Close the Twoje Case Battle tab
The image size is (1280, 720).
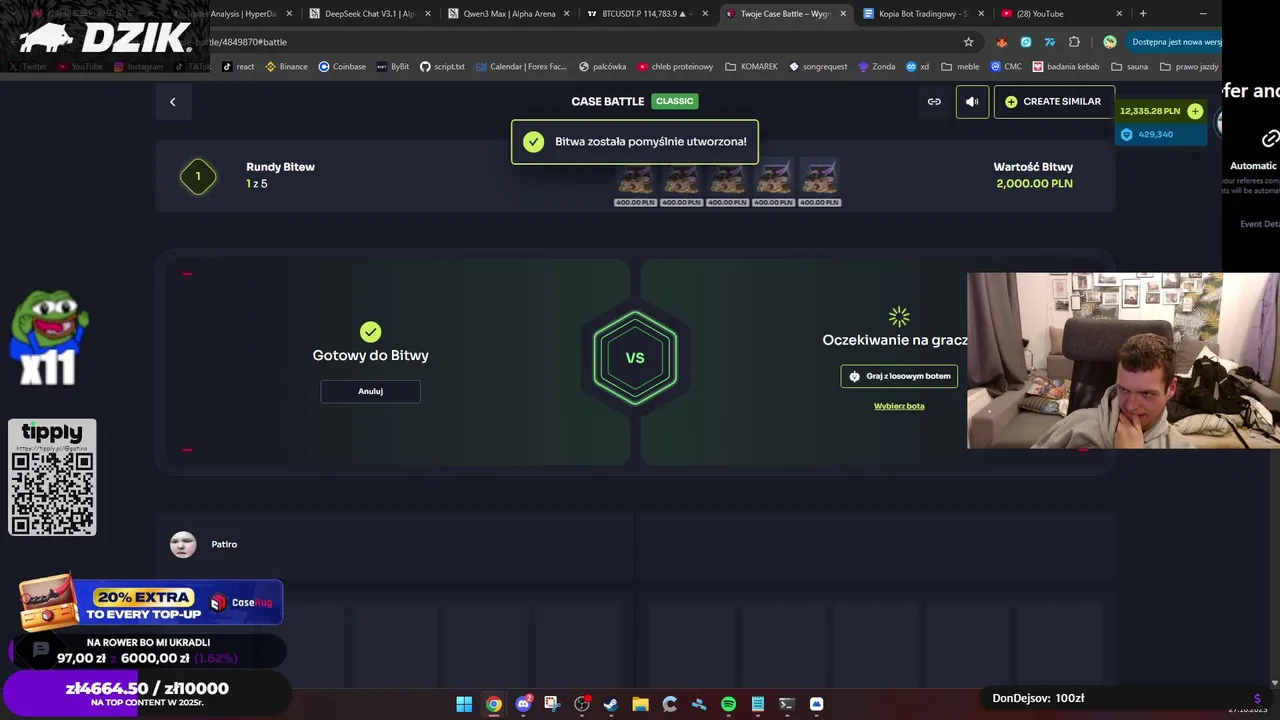coord(843,14)
